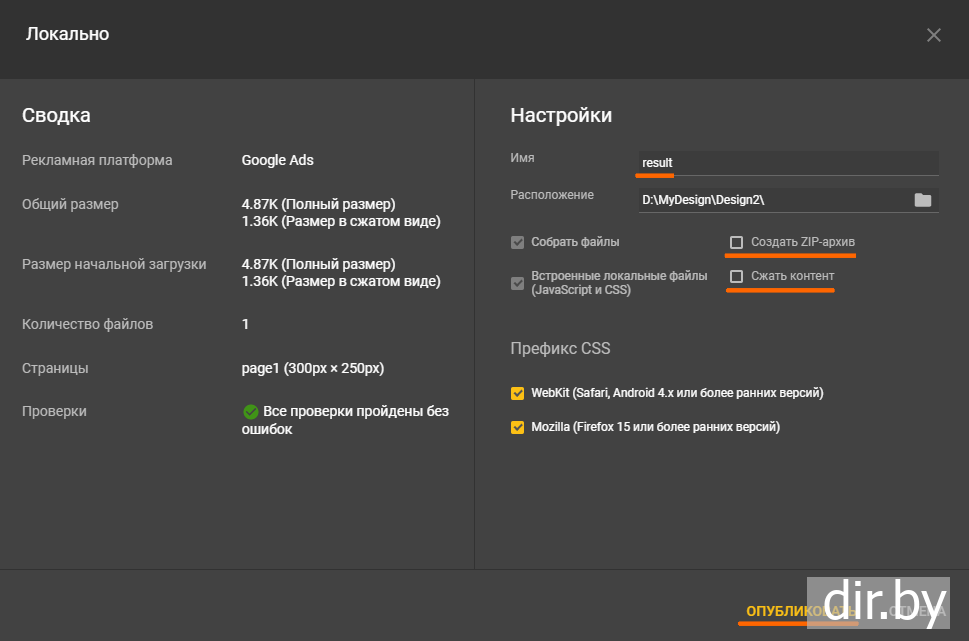The image size is (969, 641).
Task: Click the green checkmark status icon
Action: tap(250, 412)
